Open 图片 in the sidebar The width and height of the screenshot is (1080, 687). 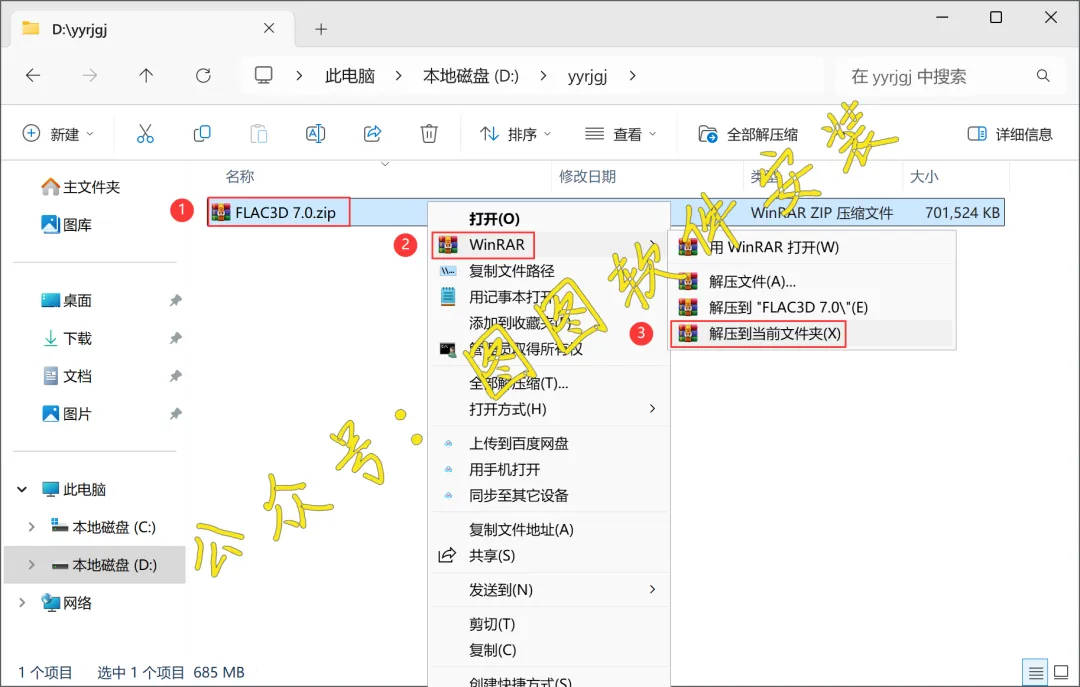coord(66,414)
